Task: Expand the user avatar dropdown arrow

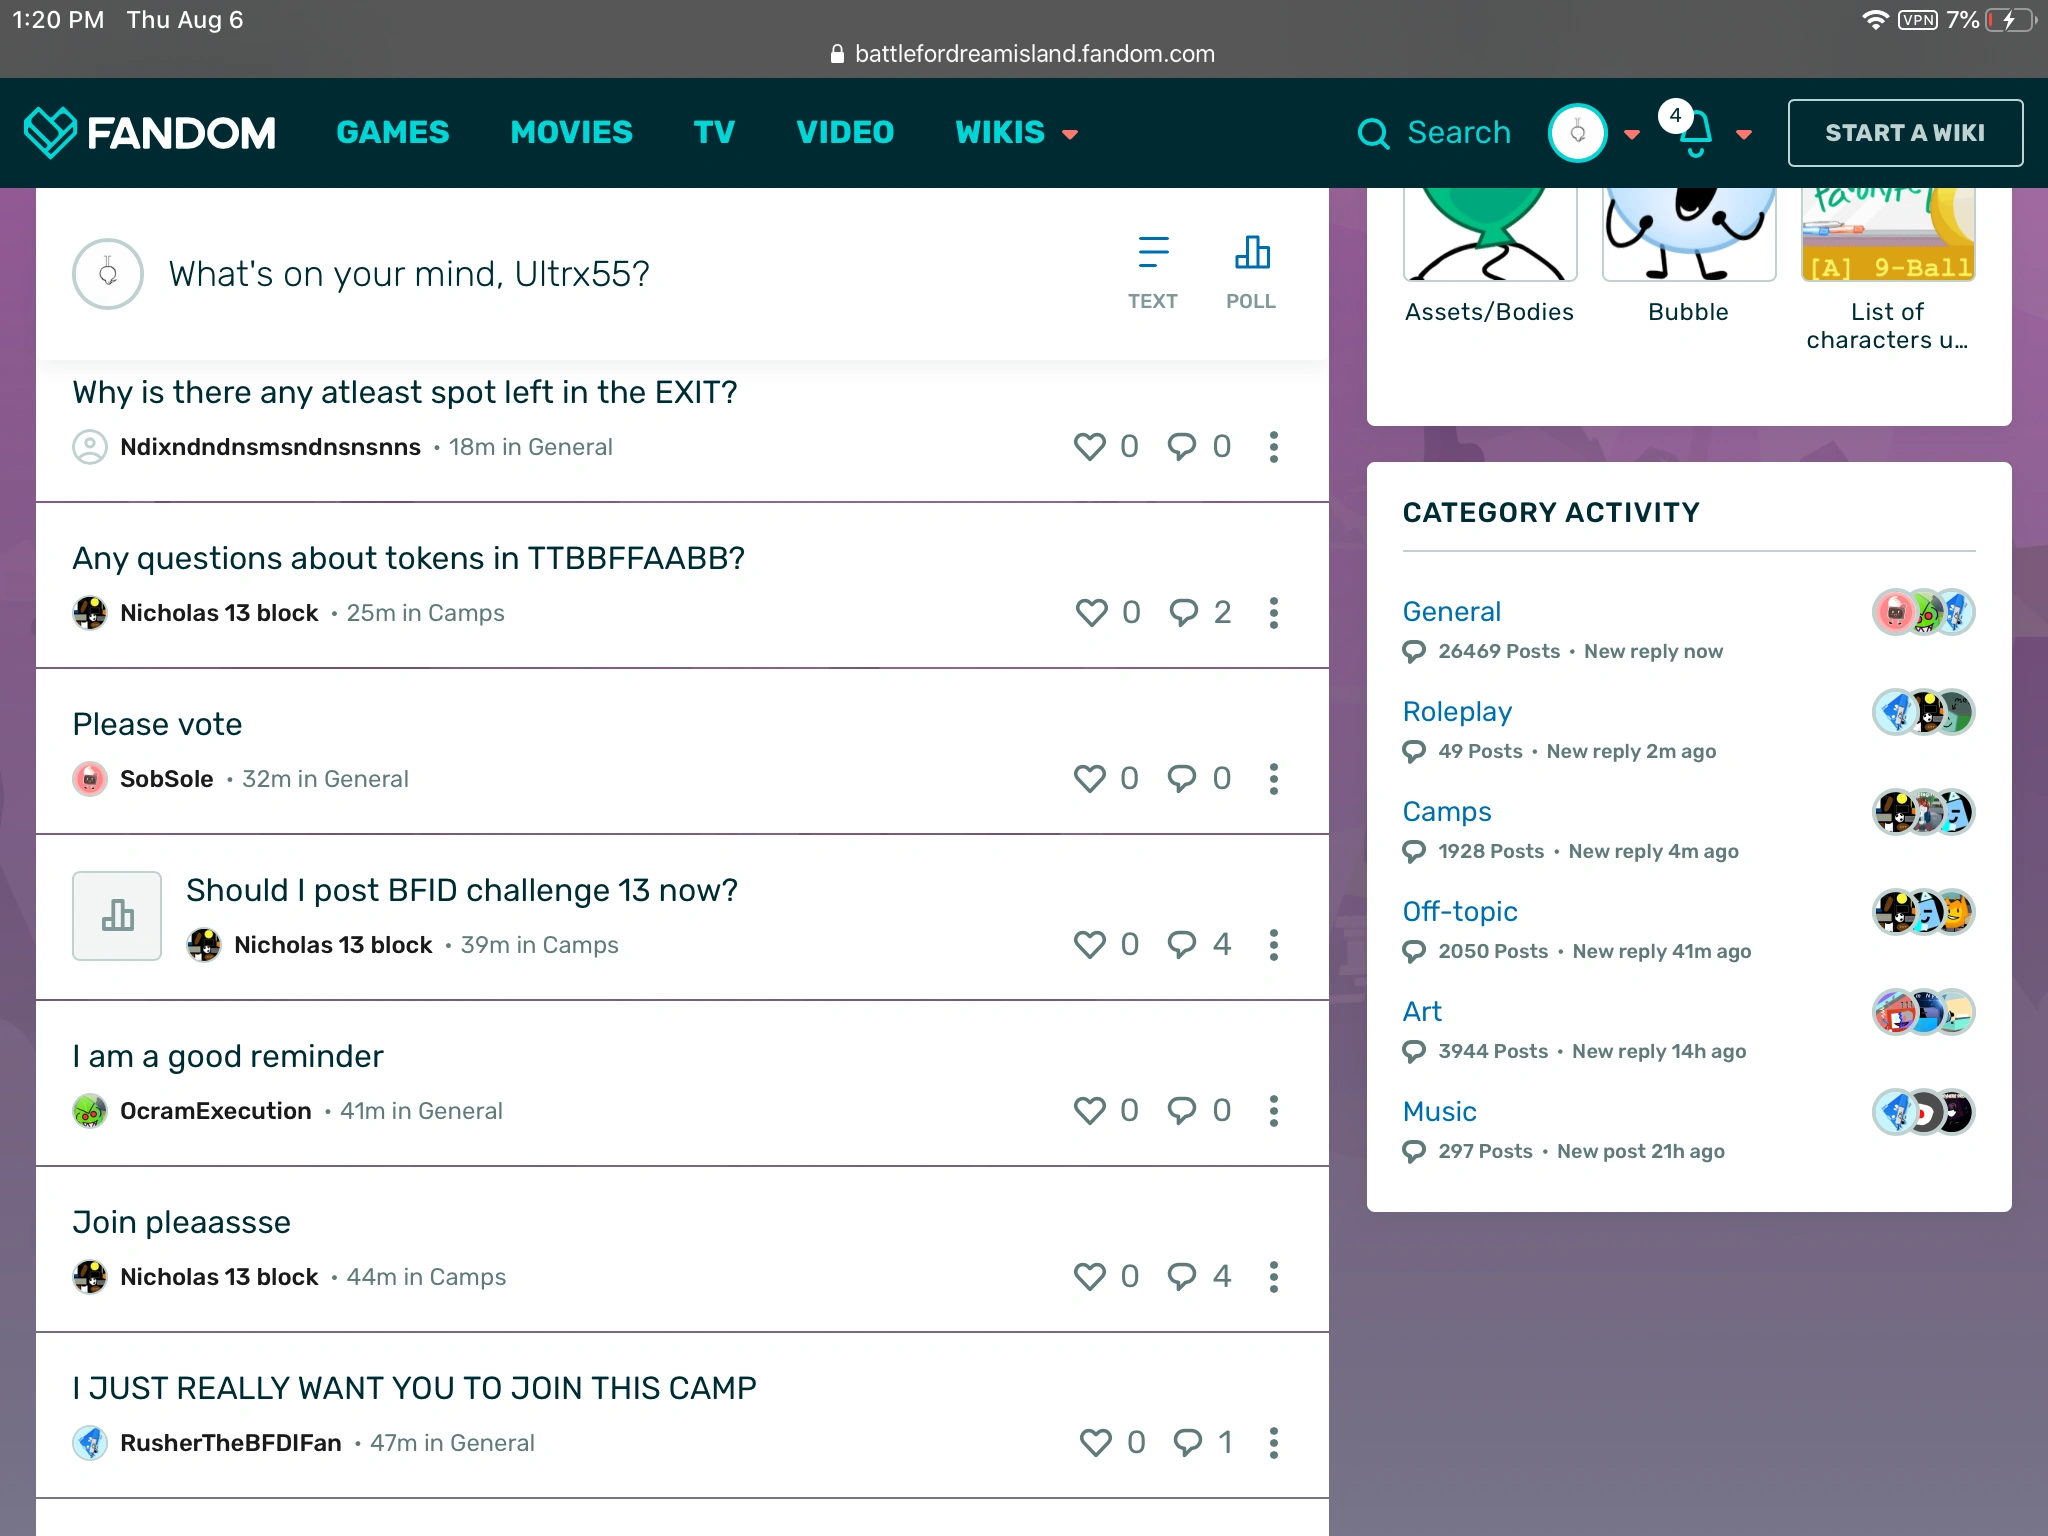Action: [1632, 134]
